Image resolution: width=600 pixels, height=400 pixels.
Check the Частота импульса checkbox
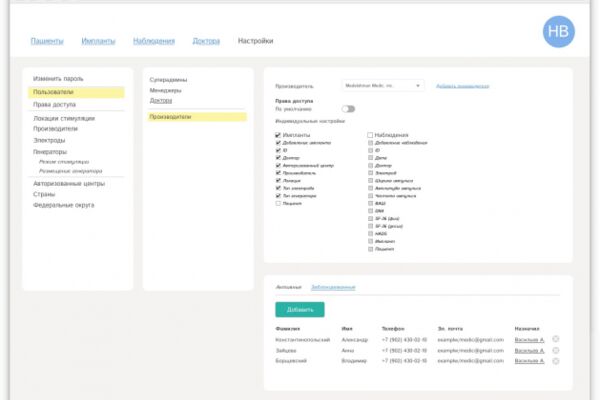(370, 196)
